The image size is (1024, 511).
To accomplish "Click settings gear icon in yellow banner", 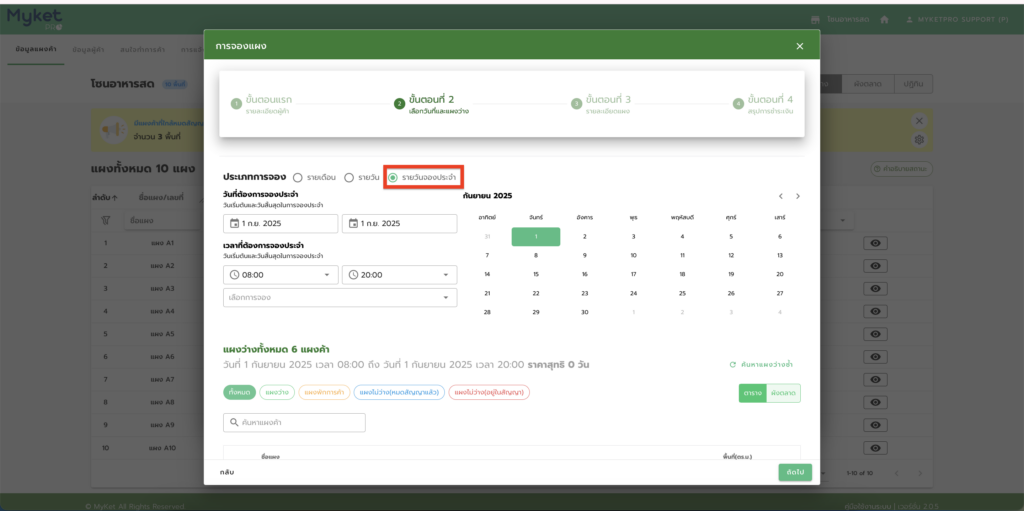I will click(x=919, y=139).
